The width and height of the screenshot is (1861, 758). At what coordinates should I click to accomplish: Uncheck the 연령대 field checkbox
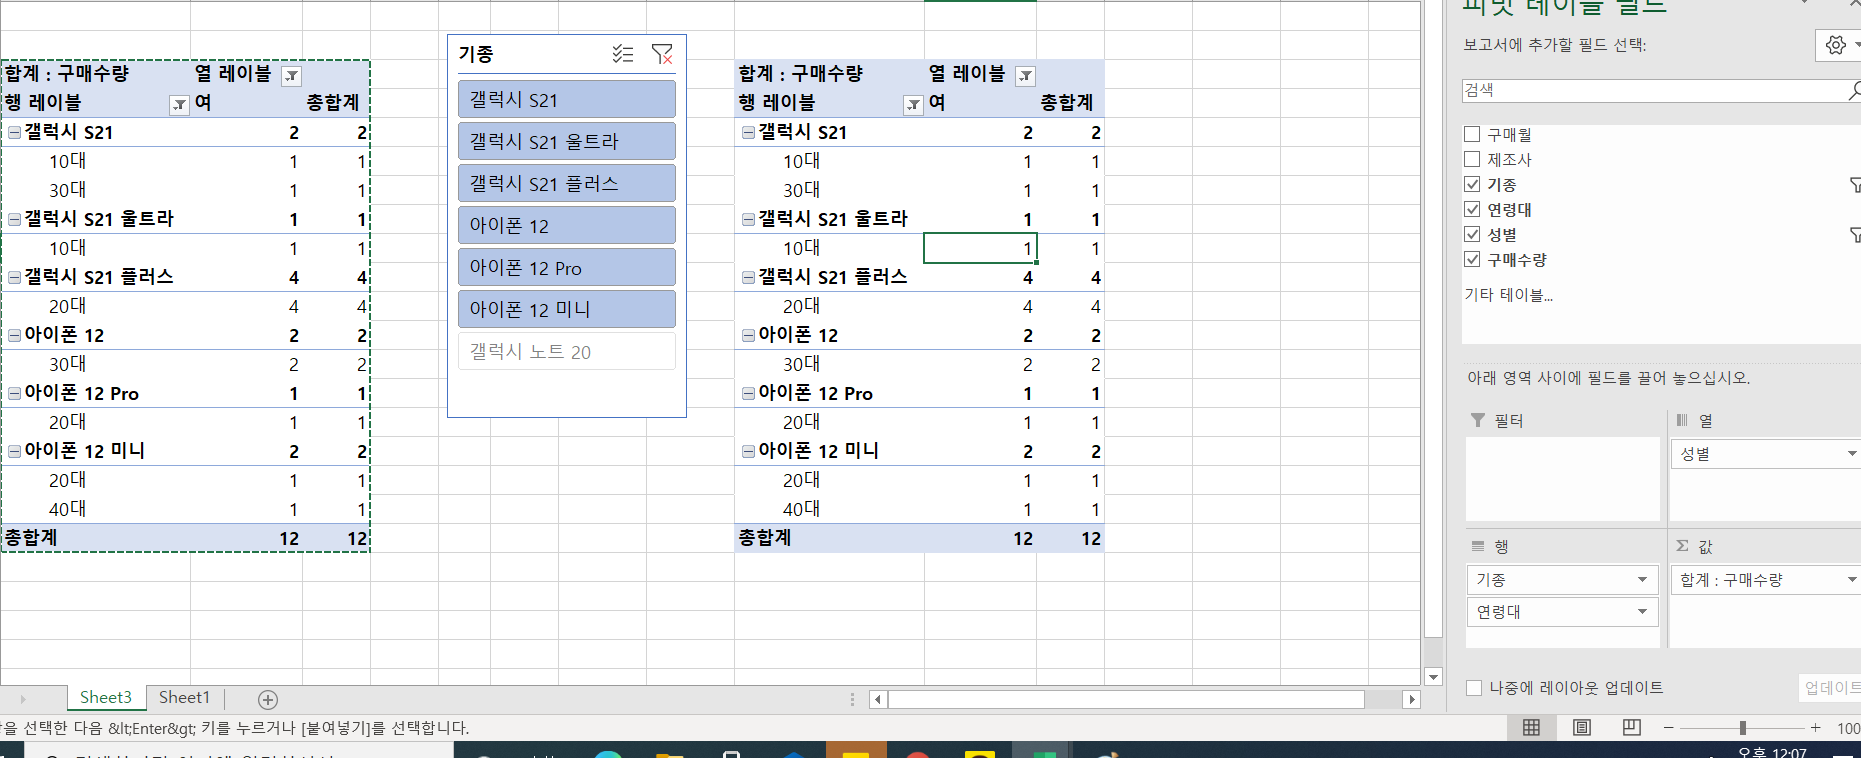1472,209
